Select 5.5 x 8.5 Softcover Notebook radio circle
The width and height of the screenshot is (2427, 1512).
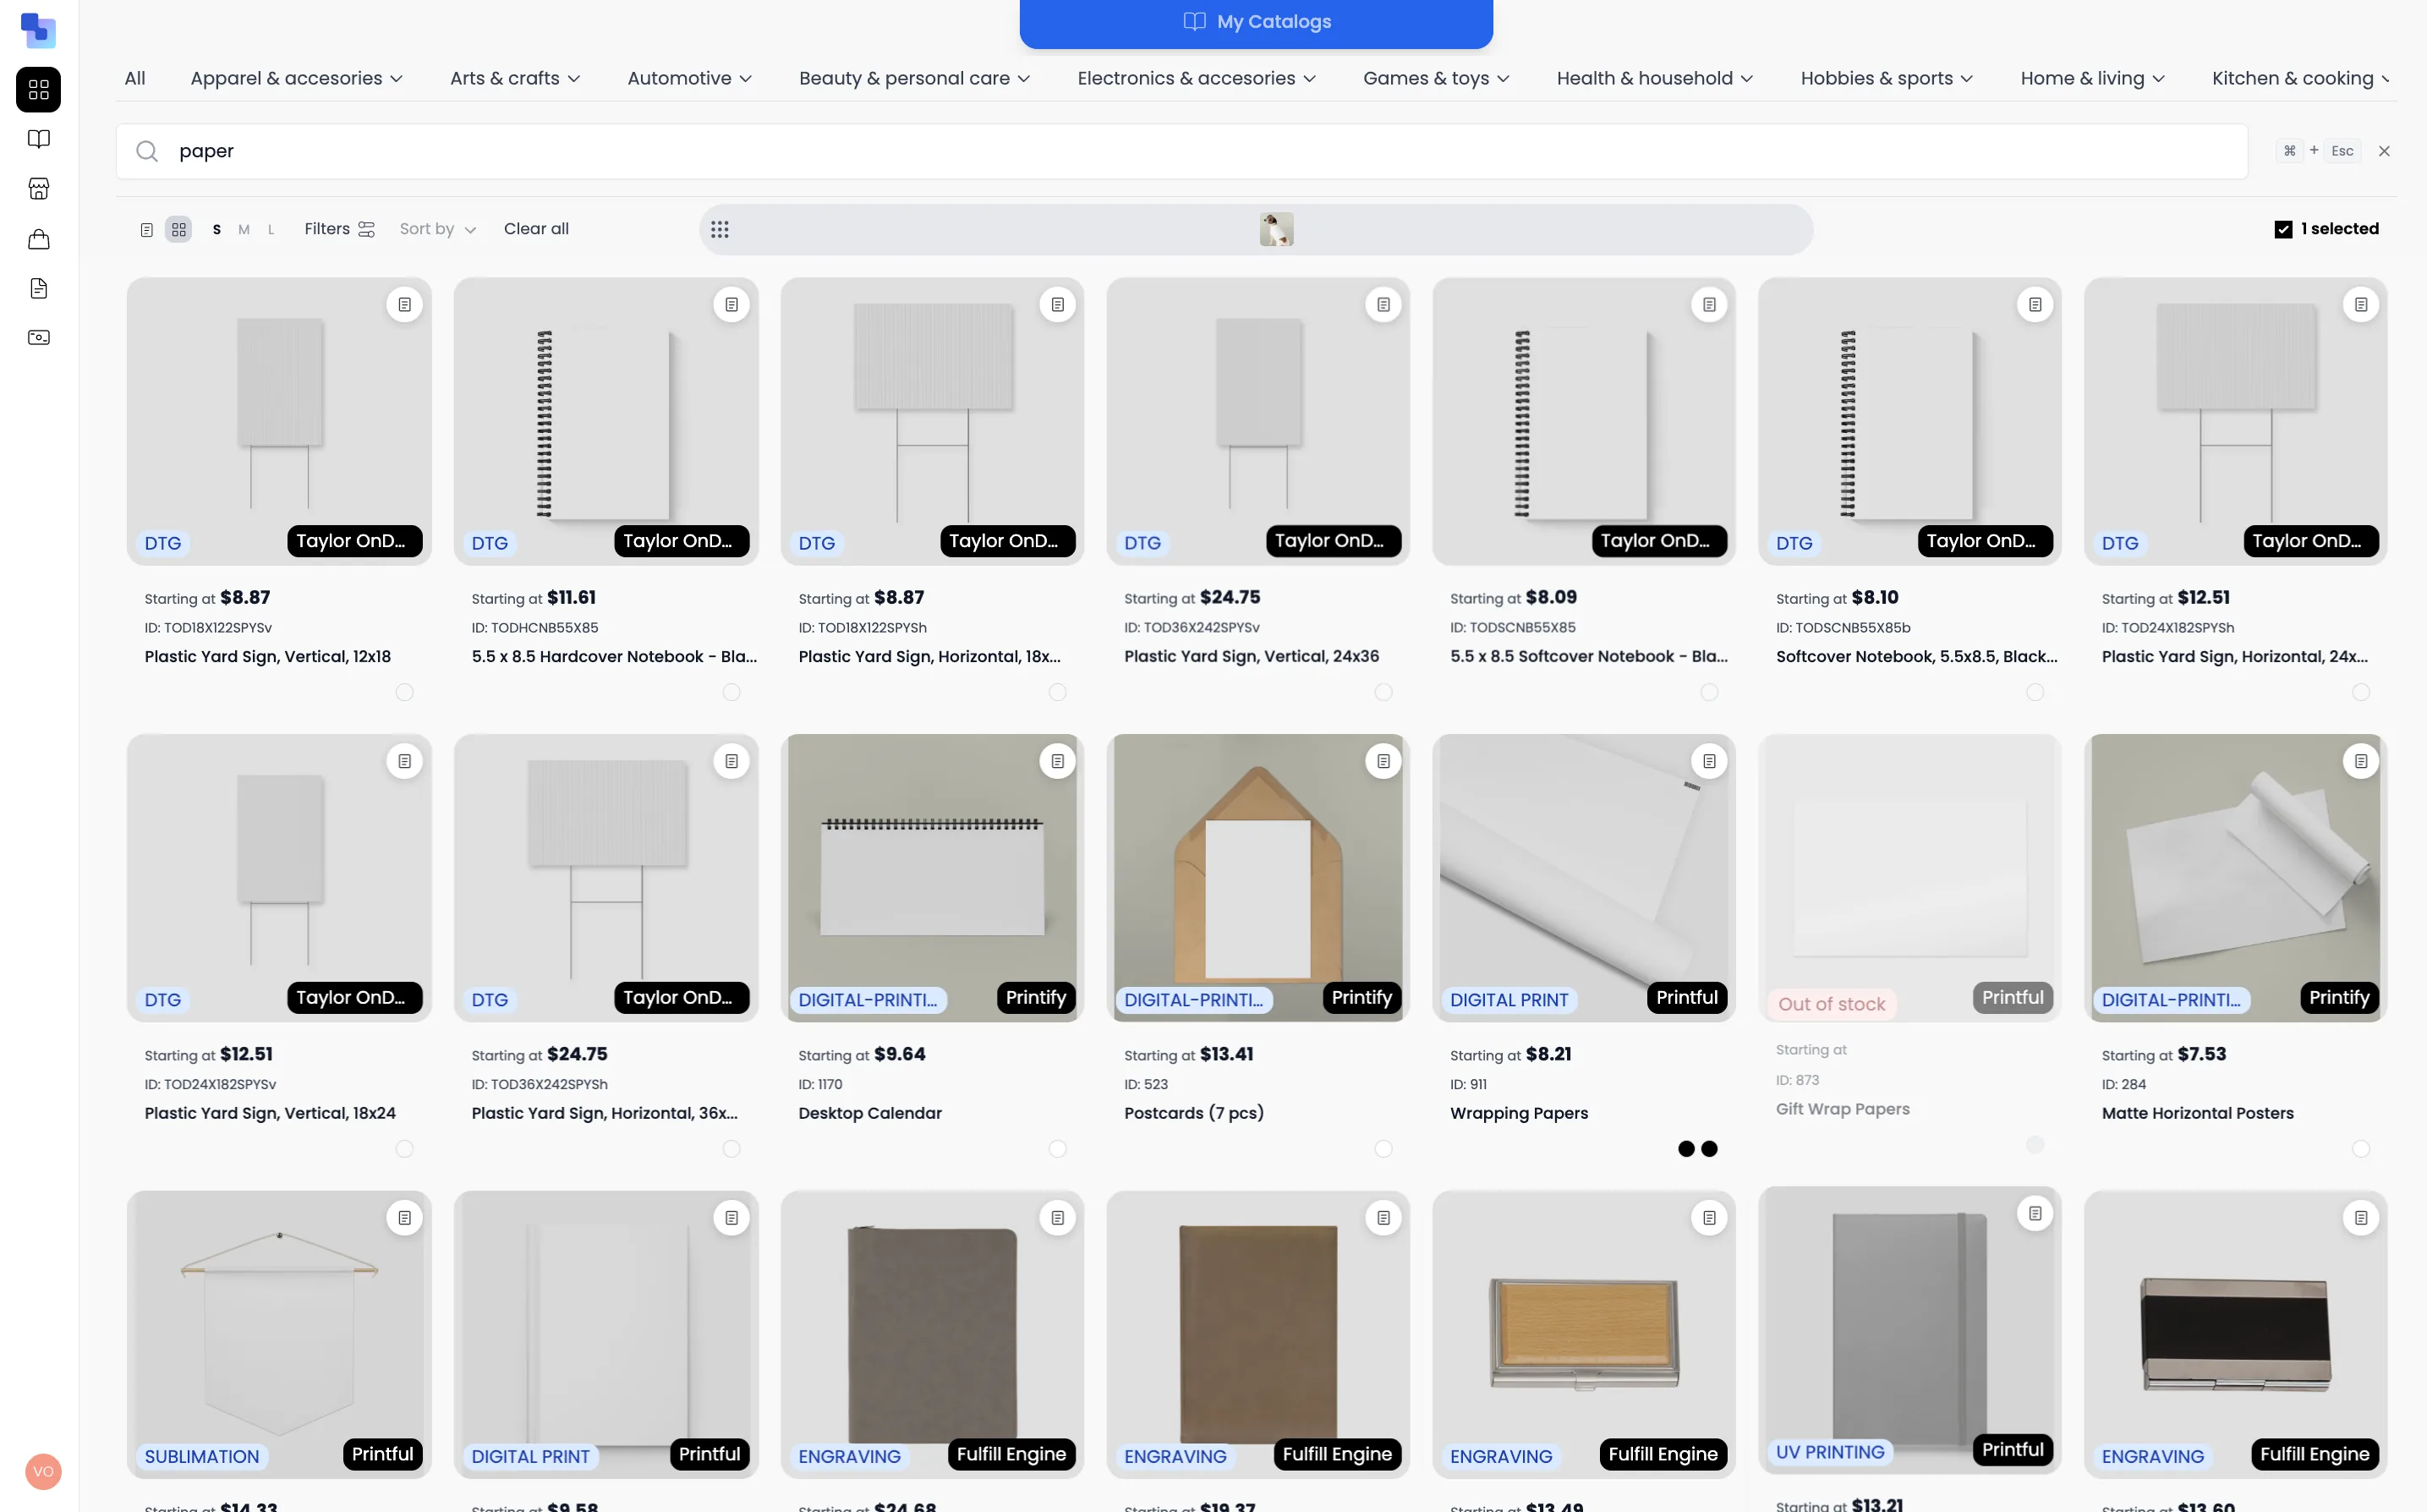click(x=1710, y=692)
